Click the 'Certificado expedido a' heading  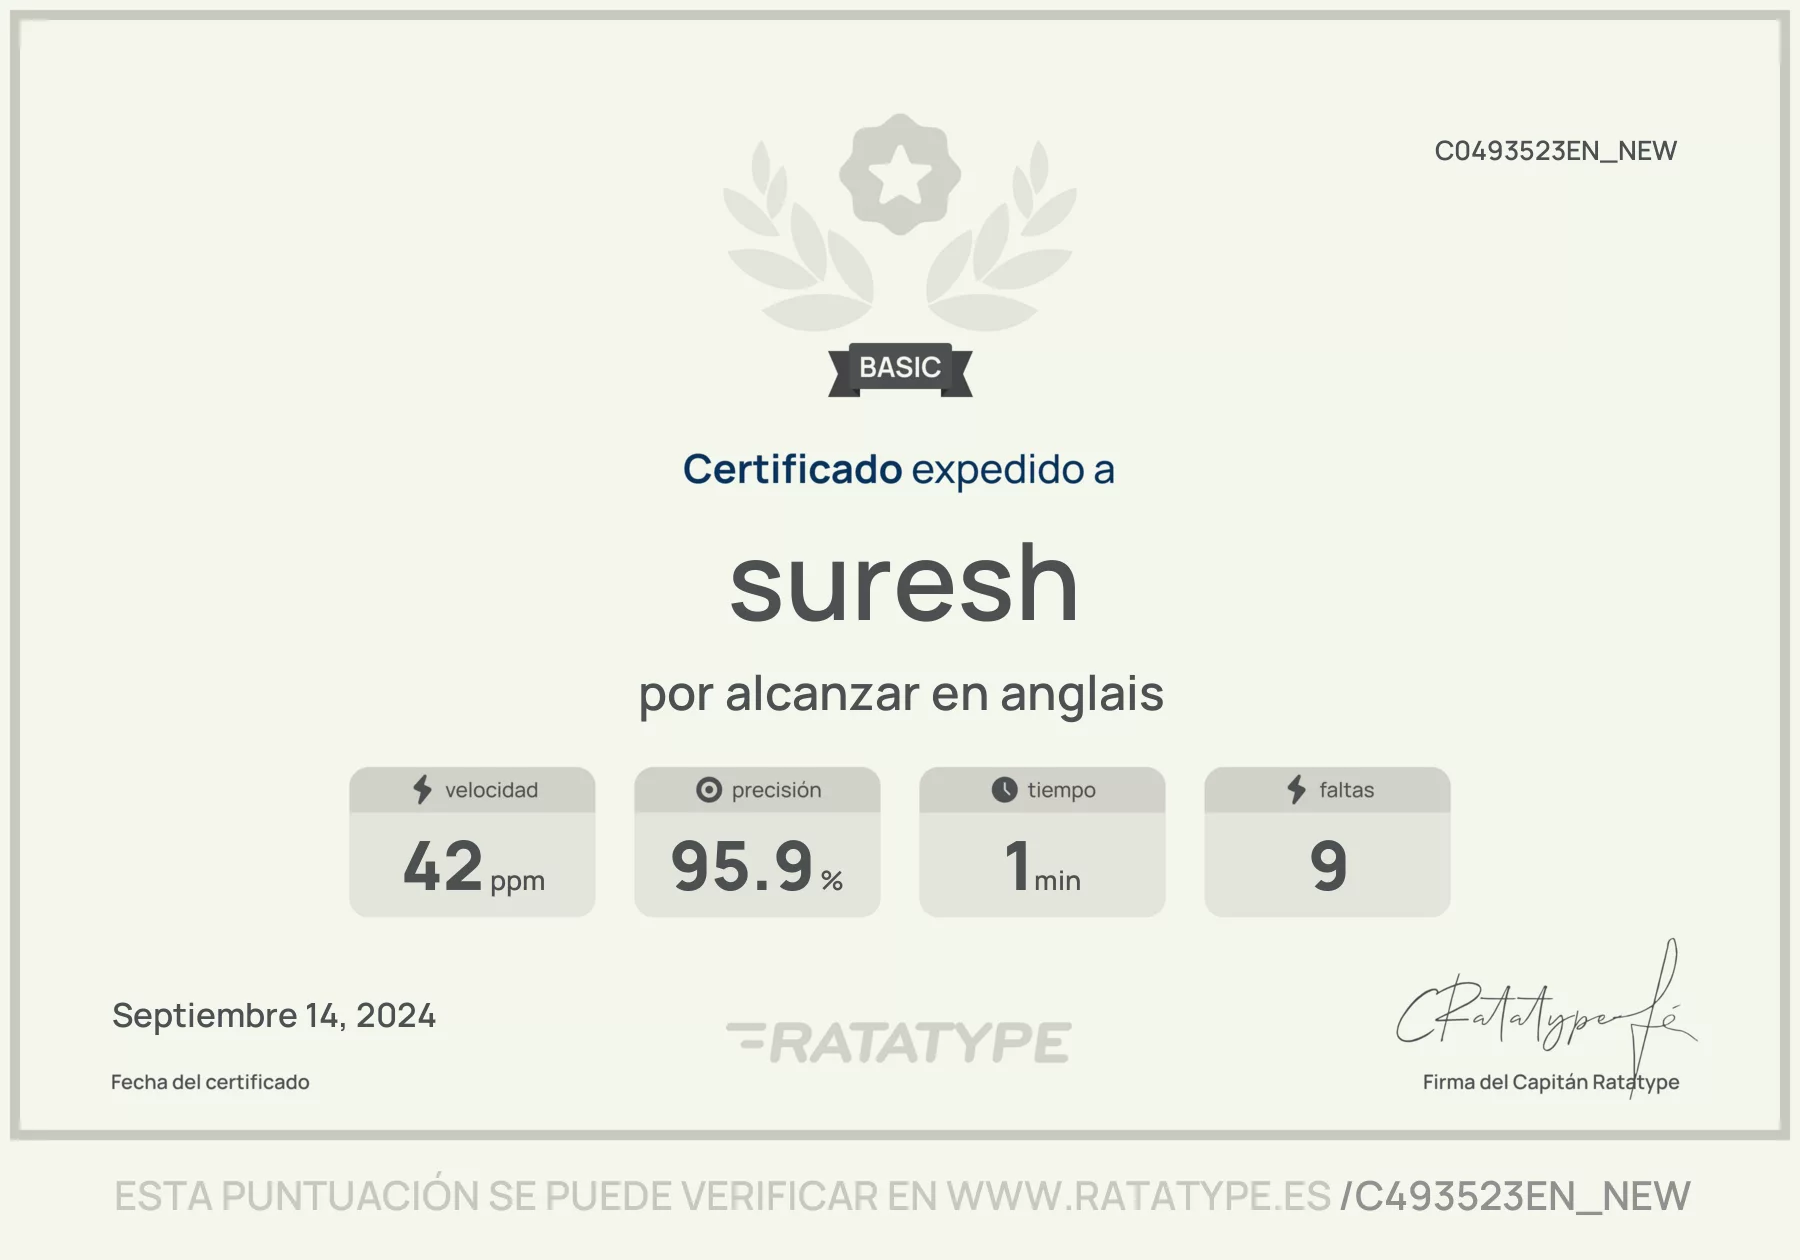[x=898, y=469]
